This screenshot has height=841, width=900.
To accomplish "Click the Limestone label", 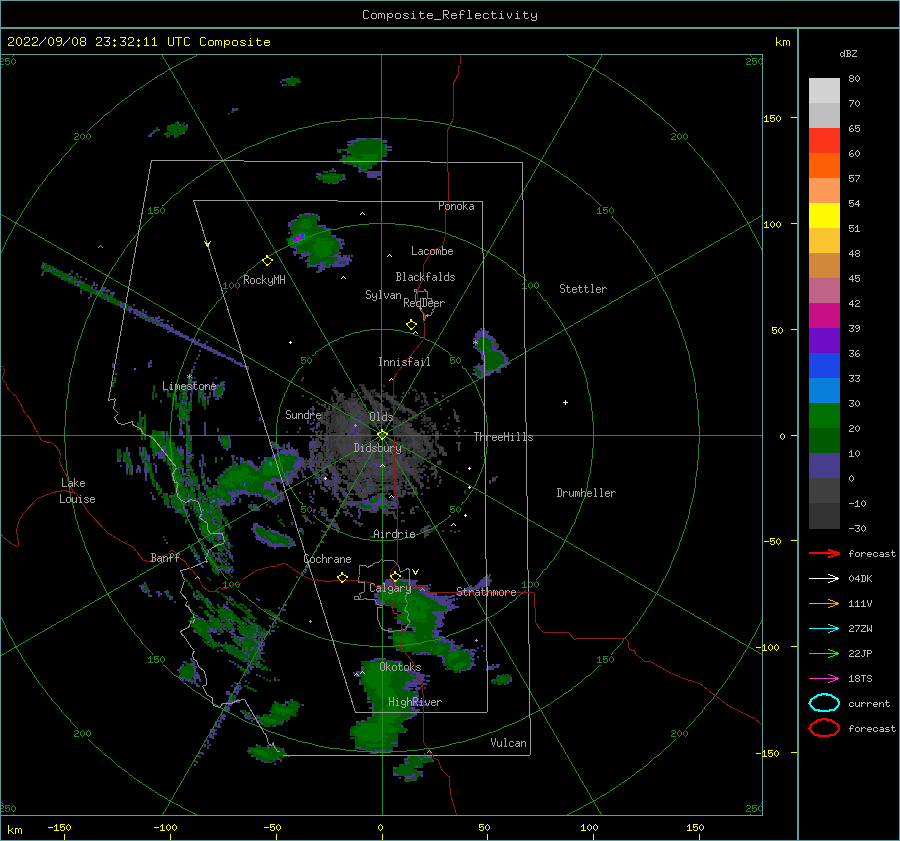I will coord(189,386).
